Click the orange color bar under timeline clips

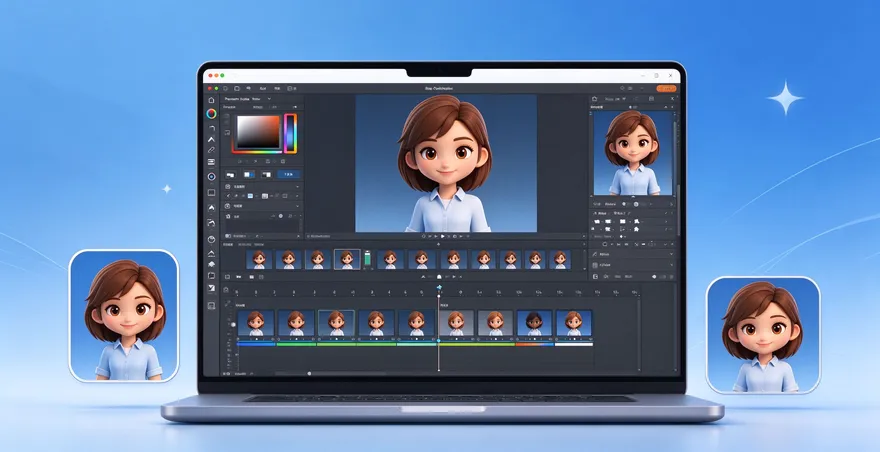coord(534,344)
